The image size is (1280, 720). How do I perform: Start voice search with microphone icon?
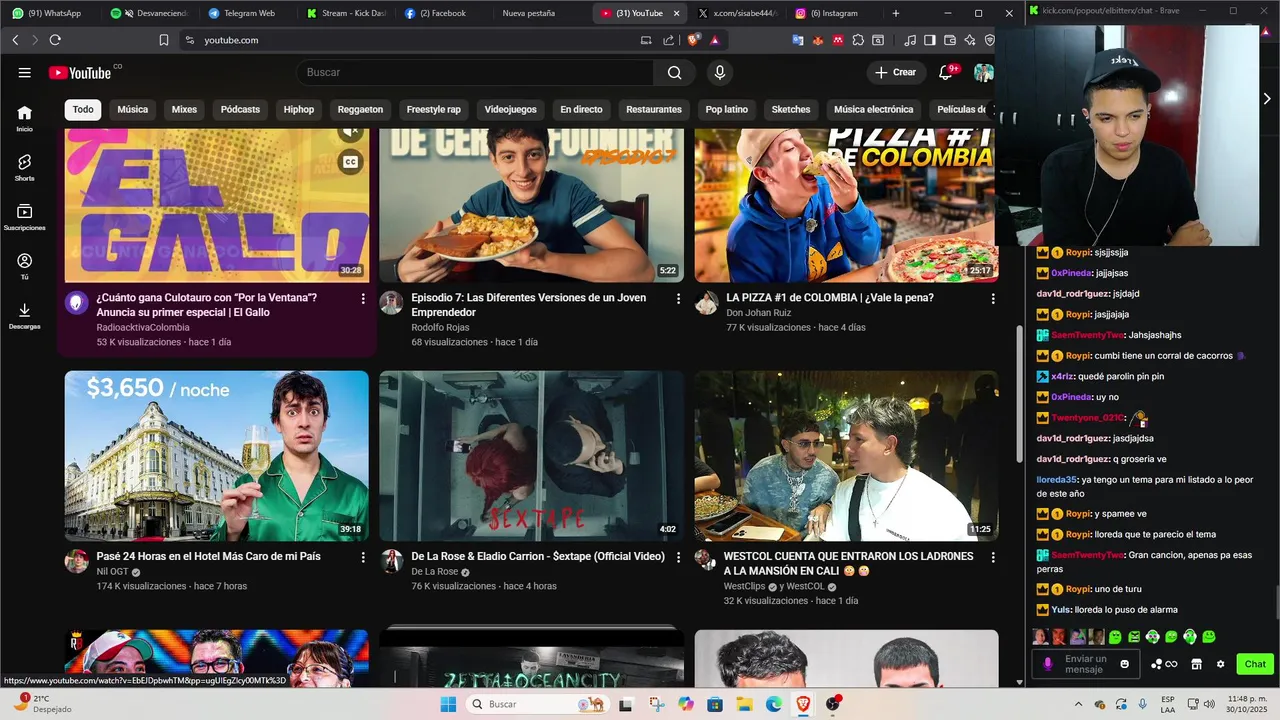(x=719, y=73)
